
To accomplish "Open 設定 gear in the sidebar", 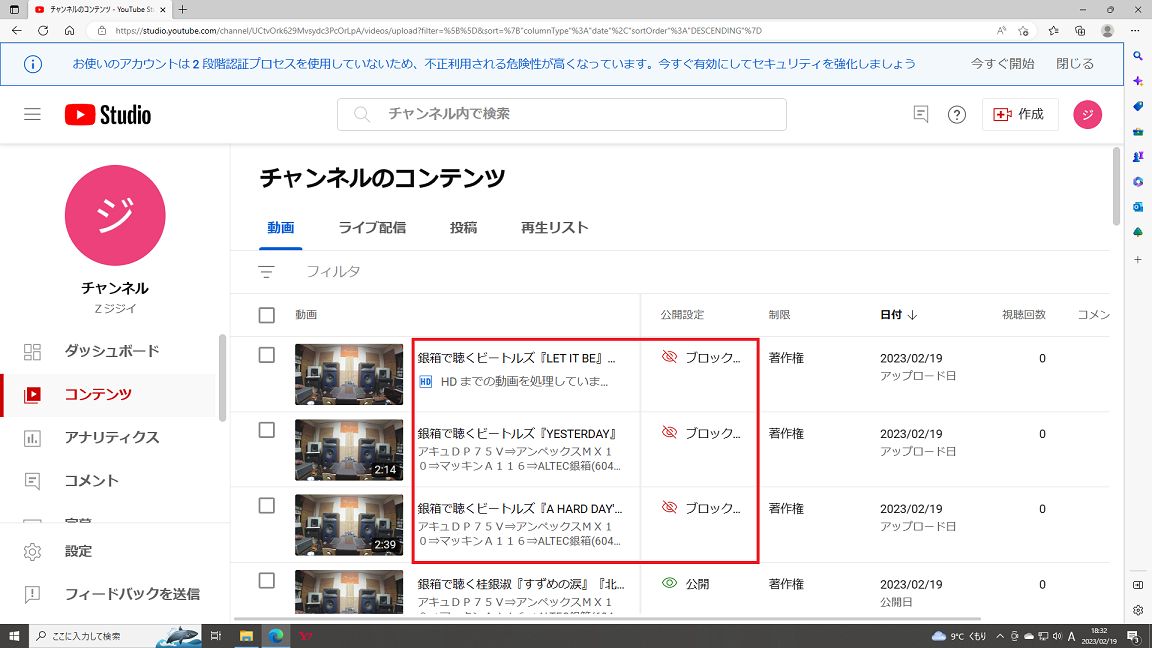I will (x=78, y=551).
